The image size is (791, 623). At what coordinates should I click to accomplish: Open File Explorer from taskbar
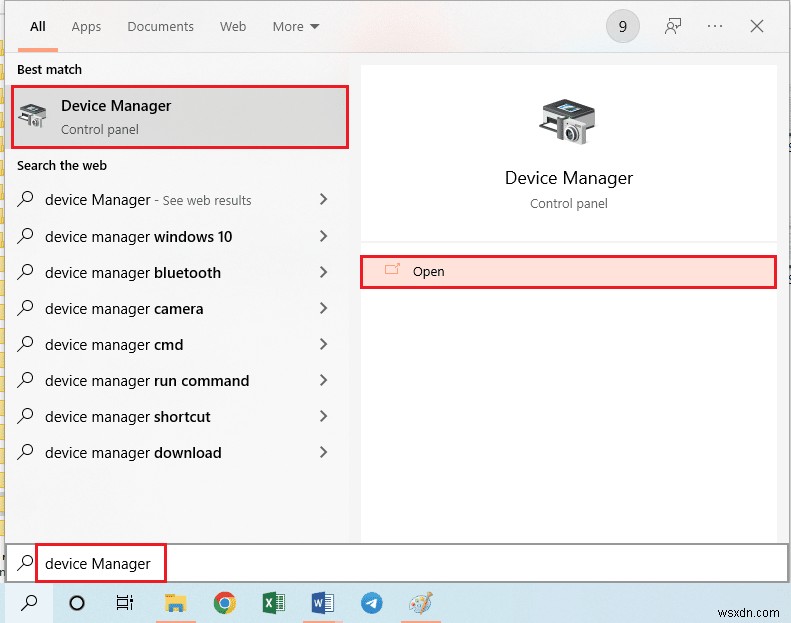click(x=175, y=602)
